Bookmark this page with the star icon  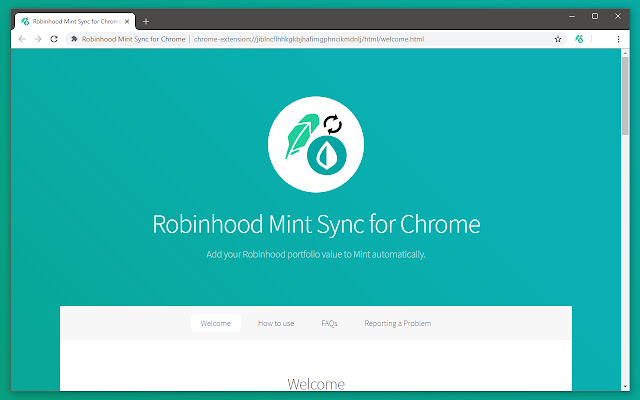tap(558, 39)
